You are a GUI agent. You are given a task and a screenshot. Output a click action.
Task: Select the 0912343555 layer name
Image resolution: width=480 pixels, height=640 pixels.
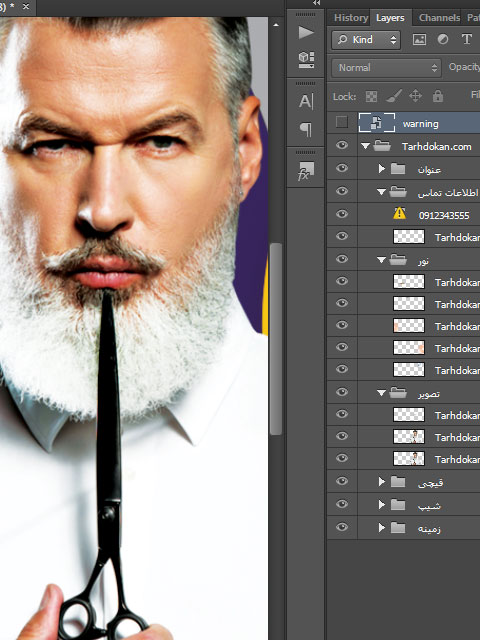pos(444,215)
